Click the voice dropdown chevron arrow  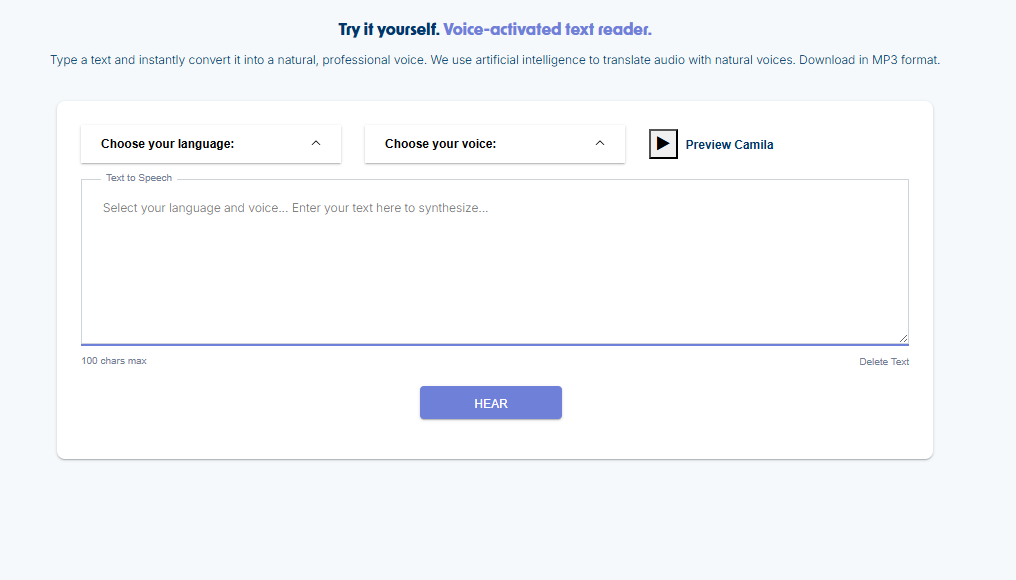[600, 143]
